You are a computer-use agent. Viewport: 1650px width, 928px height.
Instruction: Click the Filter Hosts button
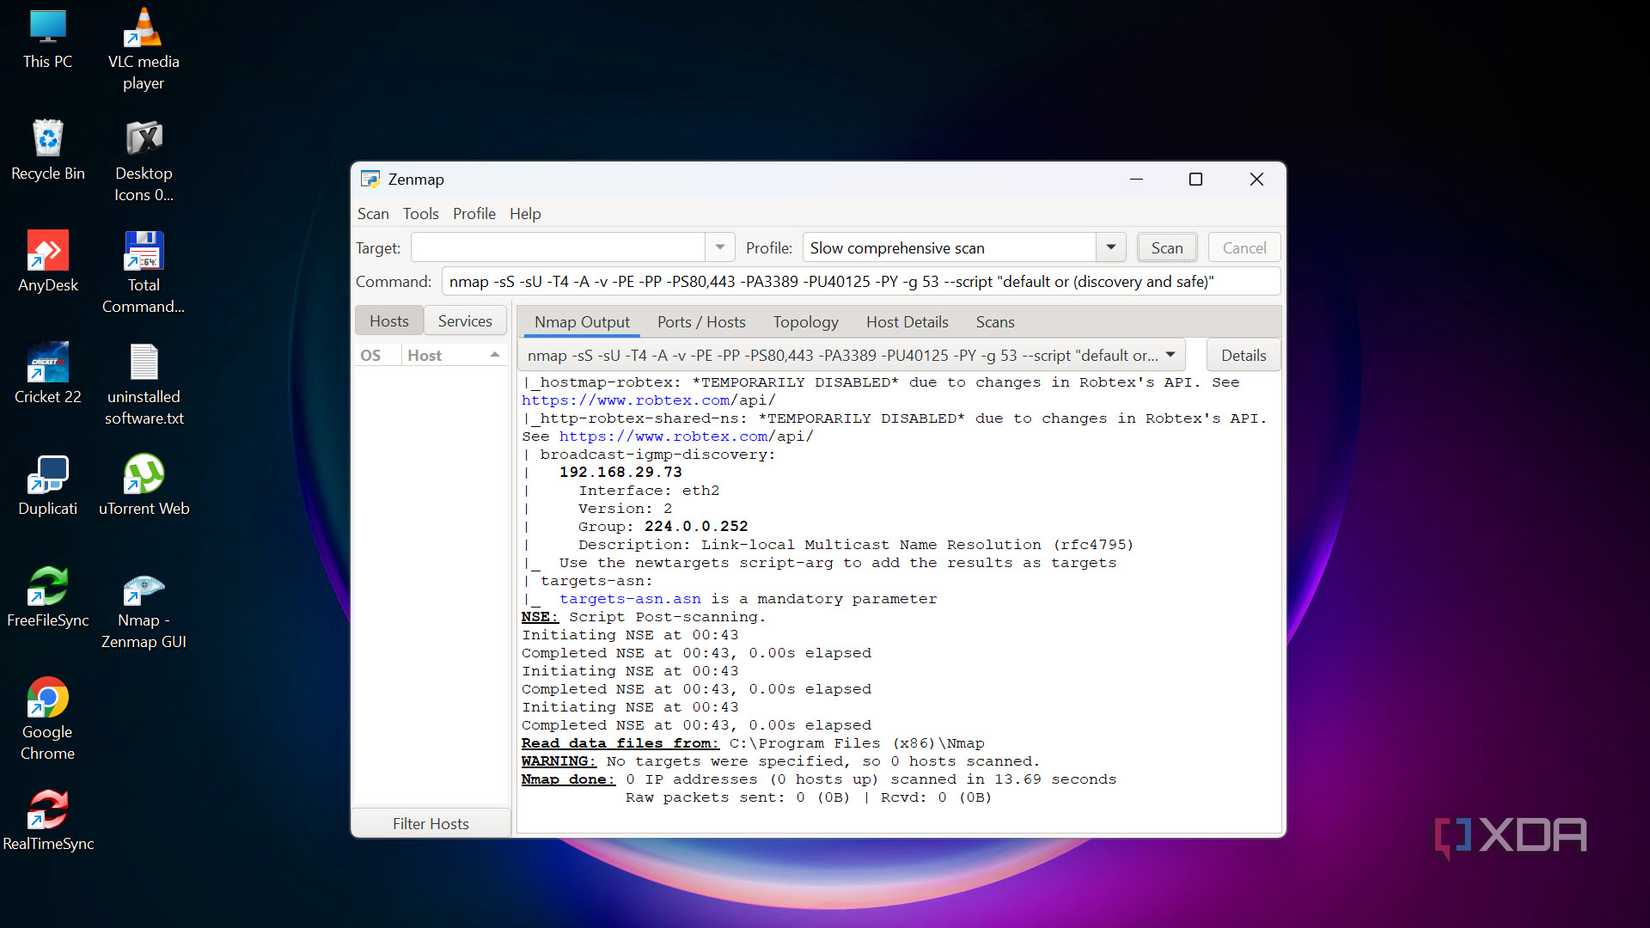431,824
